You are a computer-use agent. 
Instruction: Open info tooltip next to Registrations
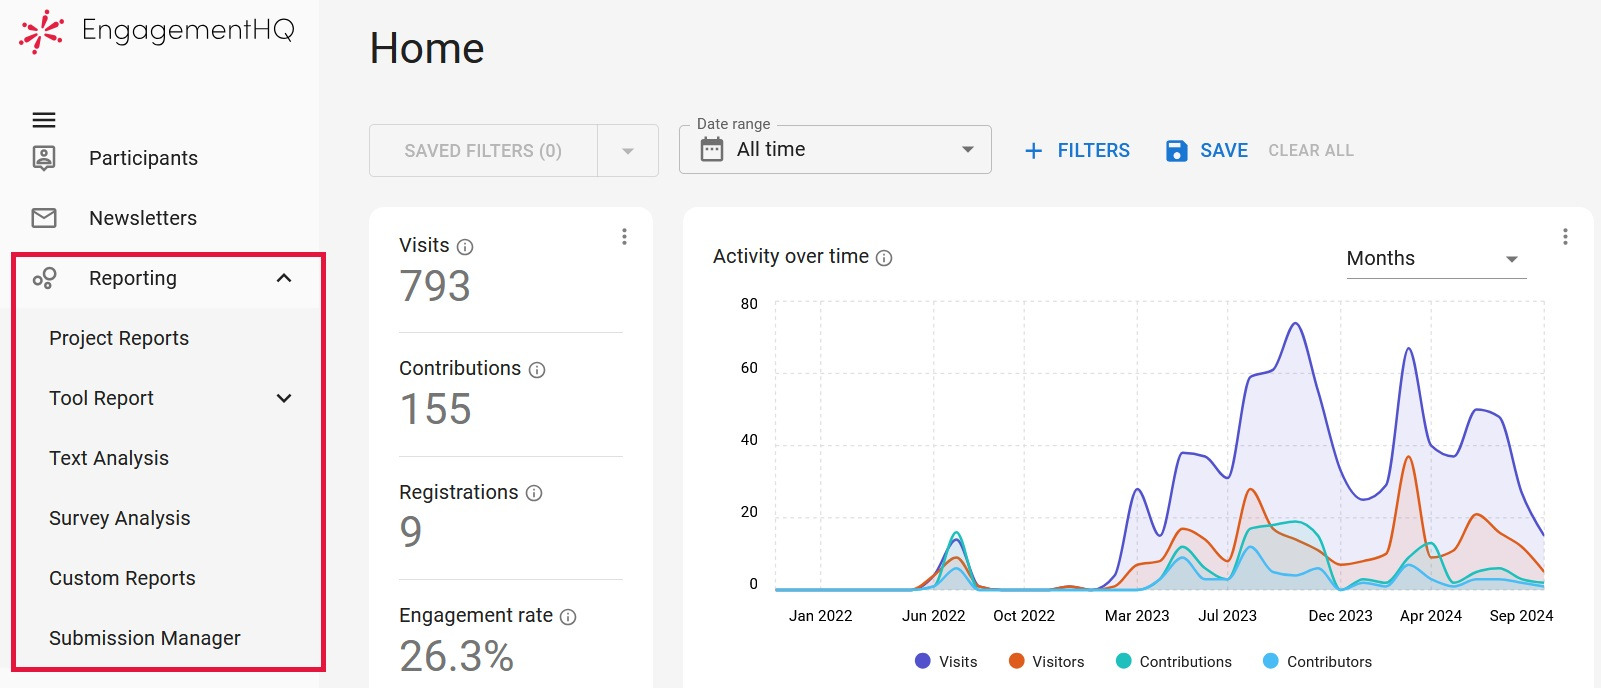pos(534,493)
